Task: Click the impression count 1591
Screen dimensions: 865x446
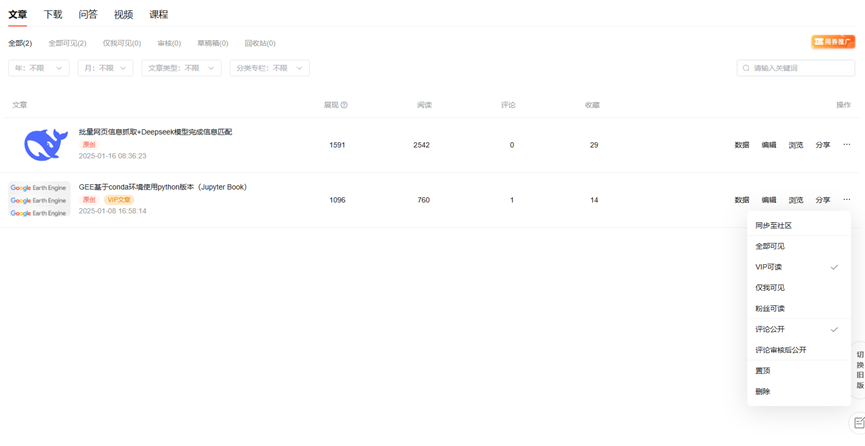Action: click(337, 145)
